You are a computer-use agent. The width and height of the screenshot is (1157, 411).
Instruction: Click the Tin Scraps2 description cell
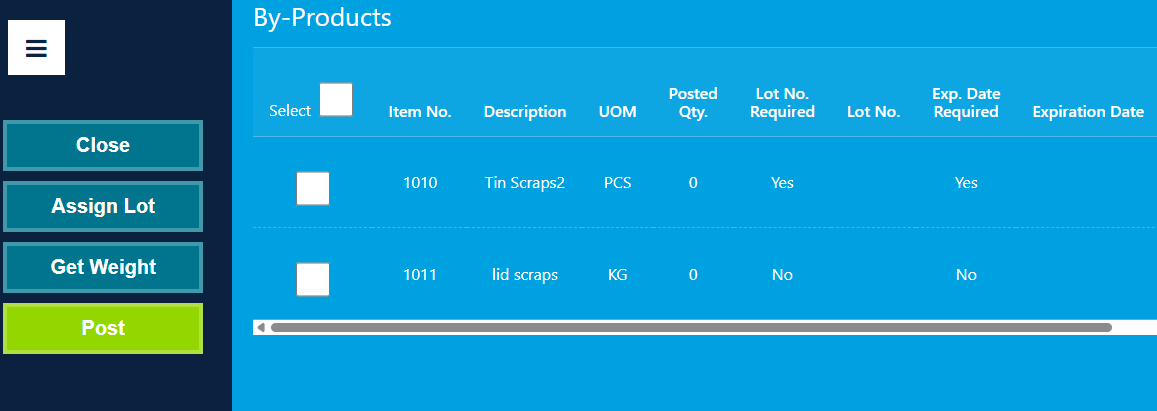525,183
